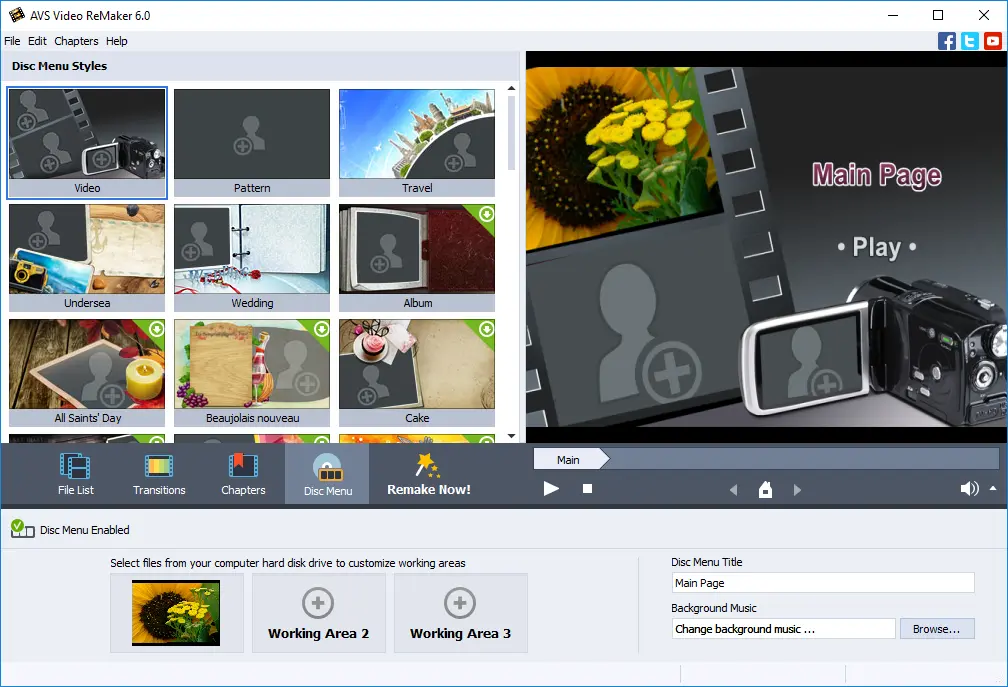Play the disc menu preview
Viewport: 1008px width, 687px height.
[x=551, y=489]
